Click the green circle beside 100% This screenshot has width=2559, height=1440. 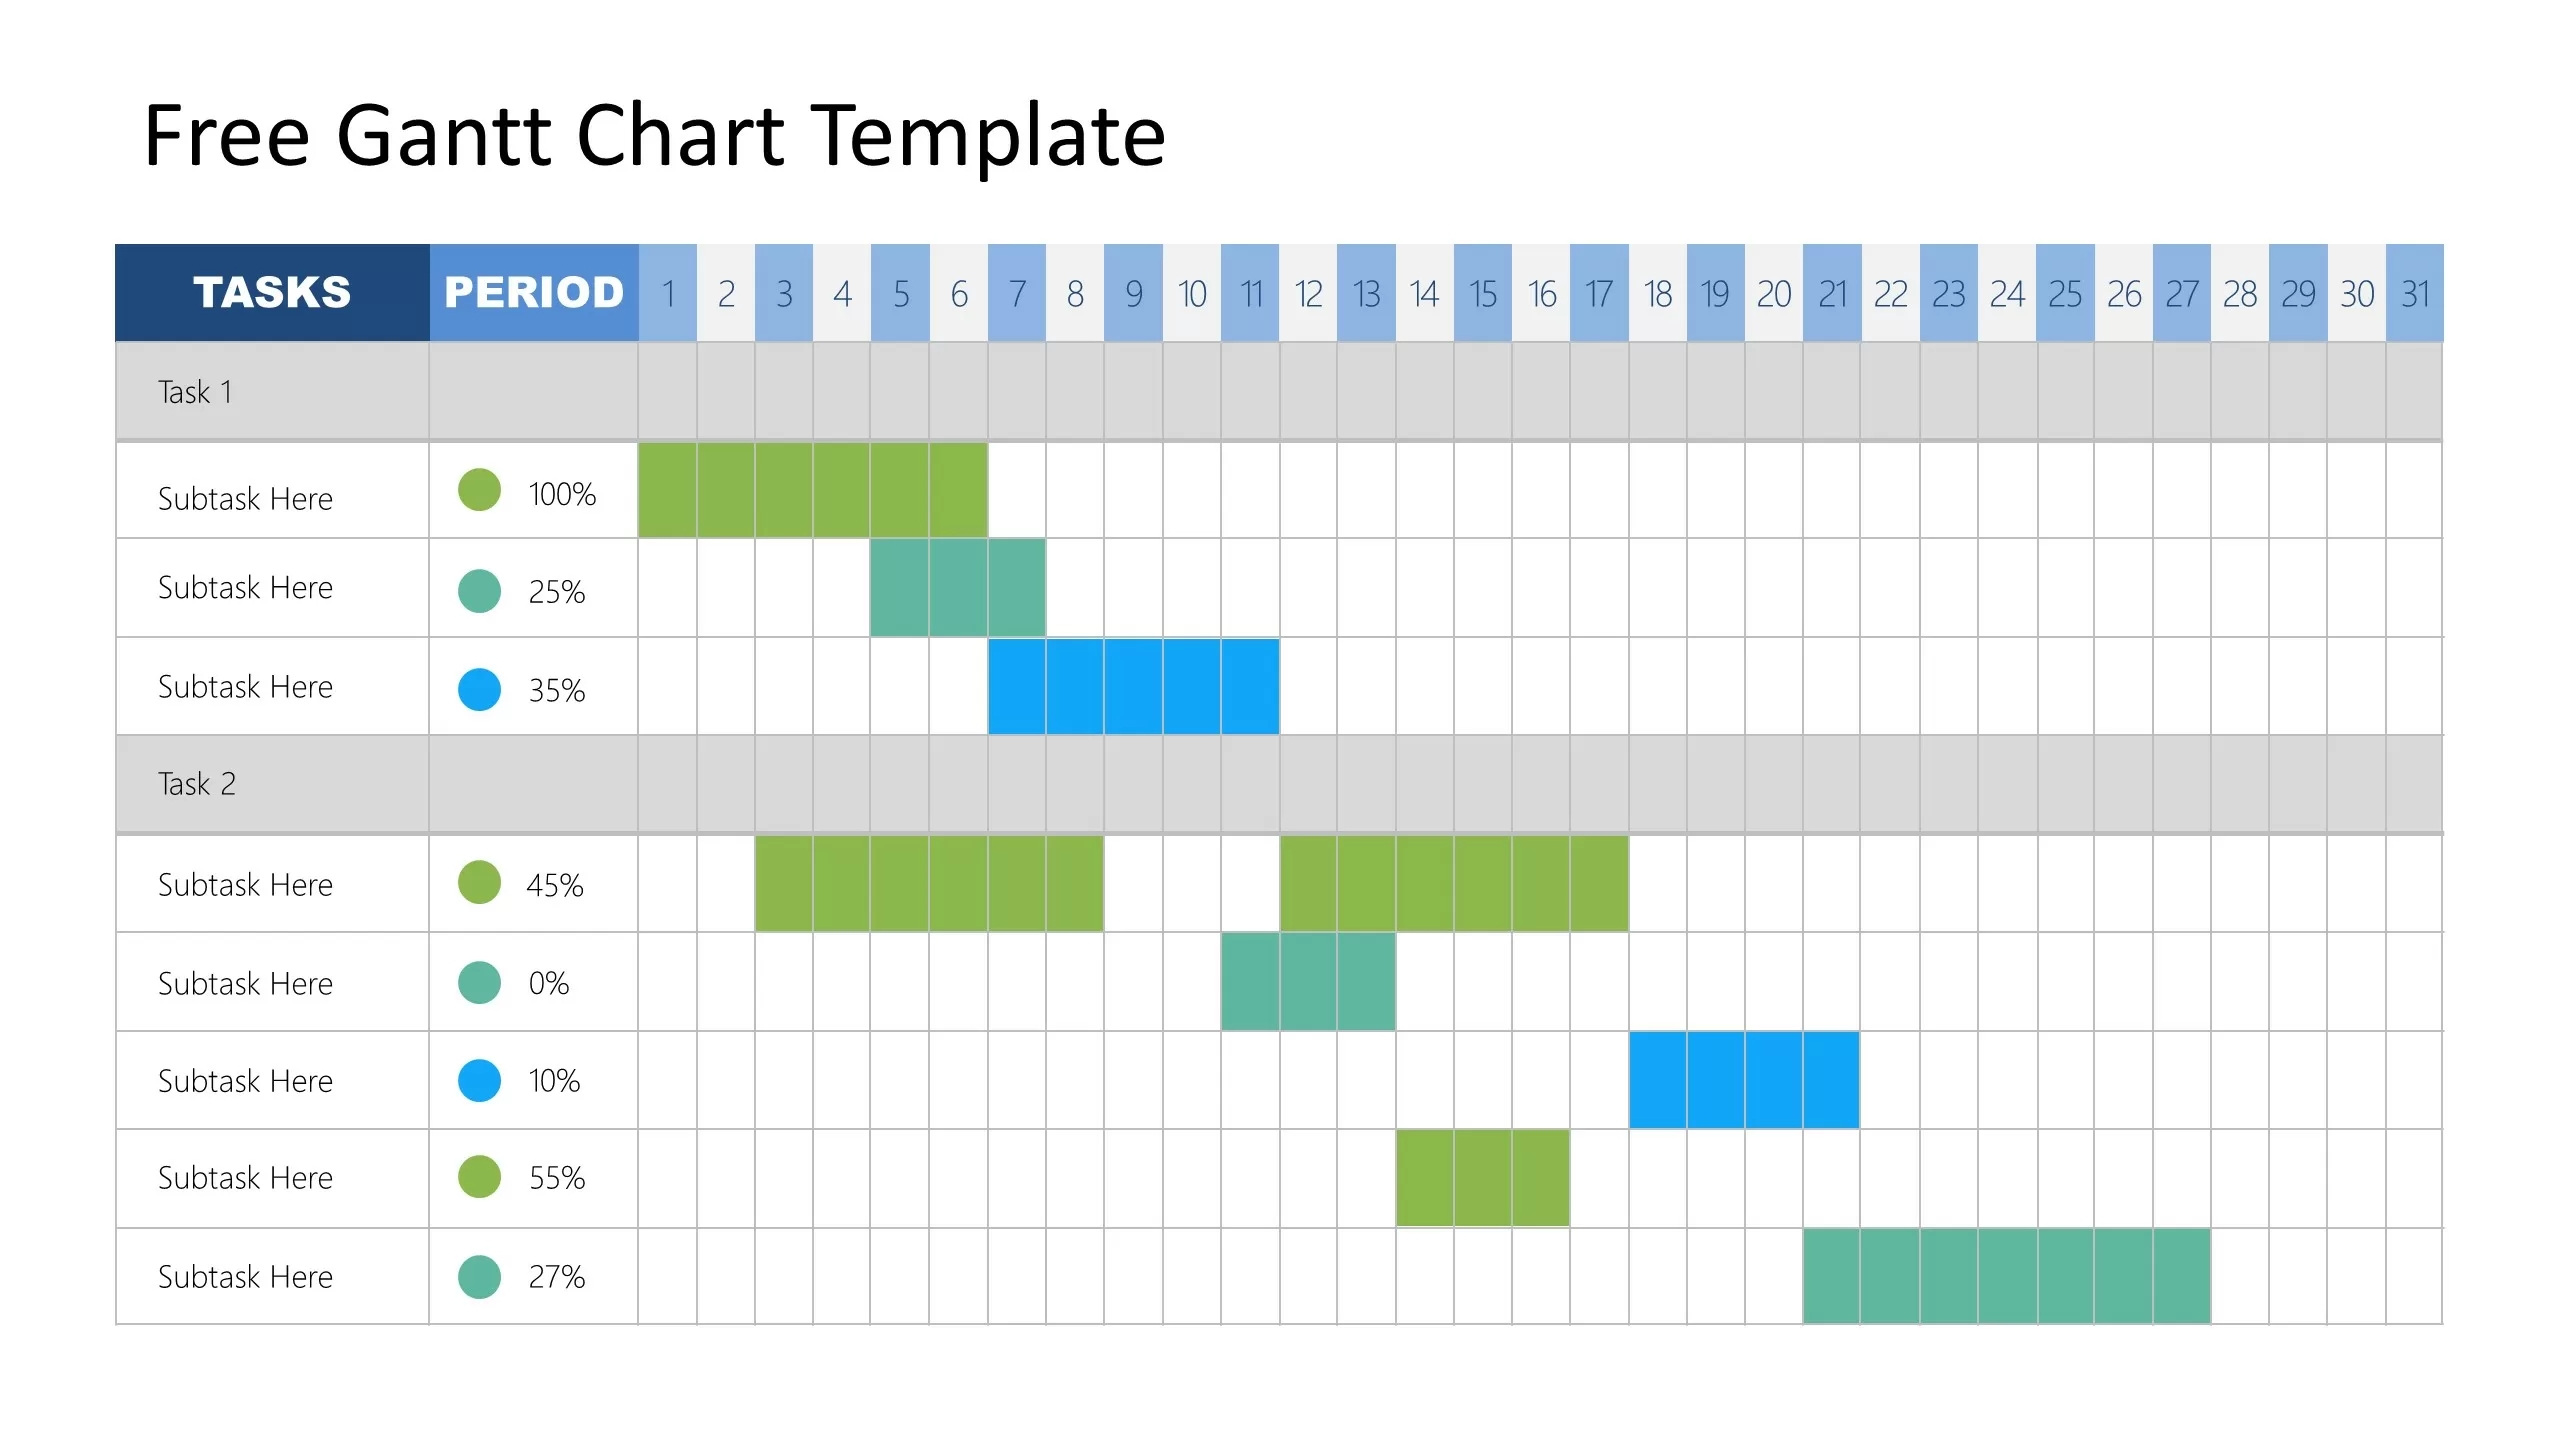479,490
